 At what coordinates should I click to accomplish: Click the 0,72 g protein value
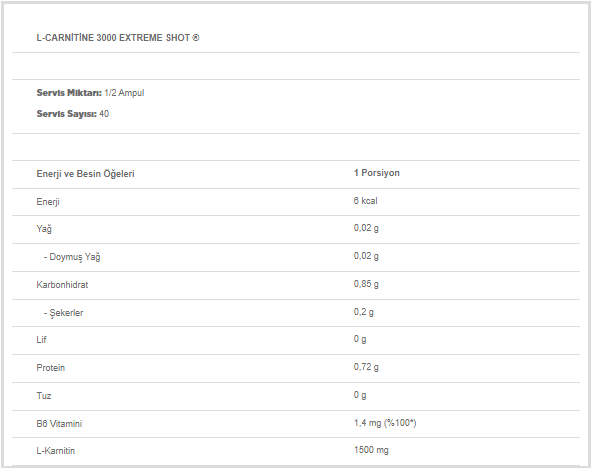(x=366, y=367)
